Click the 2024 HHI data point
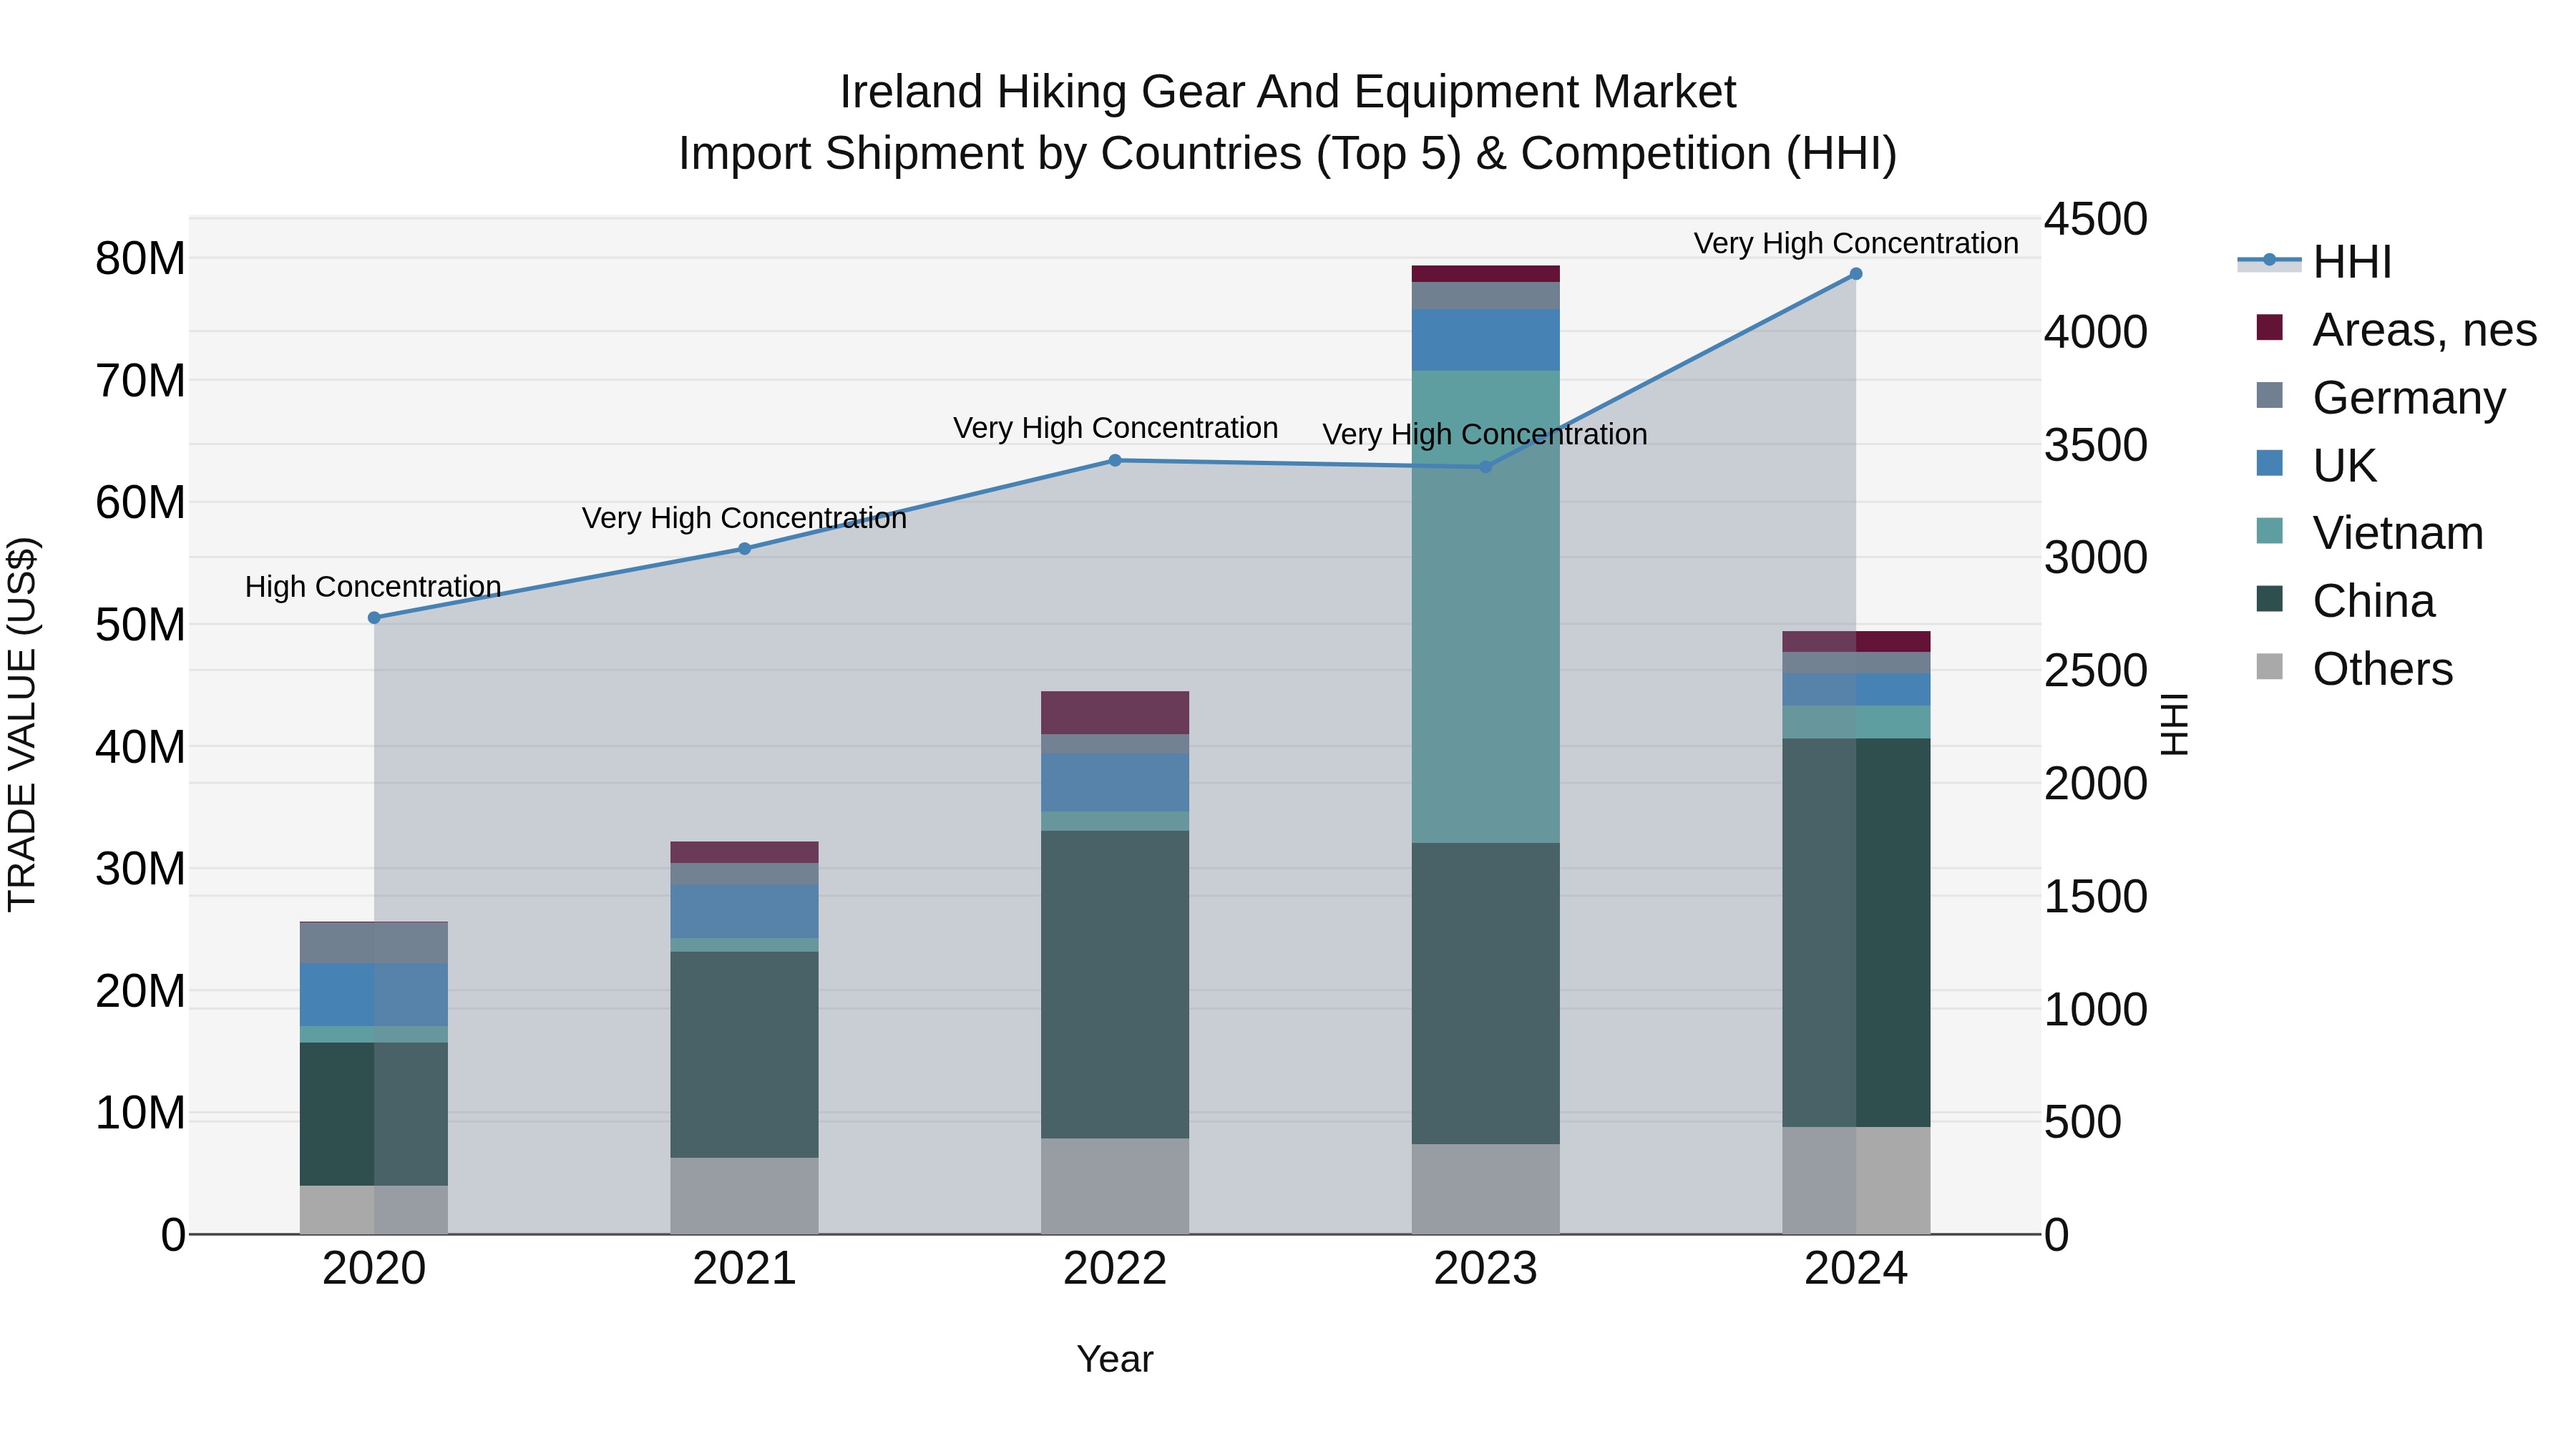2576x1449 pixels. click(x=1856, y=274)
